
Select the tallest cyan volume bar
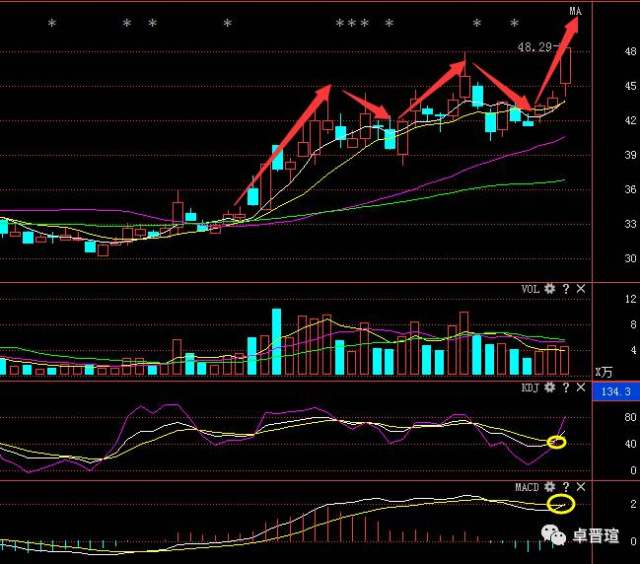point(276,342)
